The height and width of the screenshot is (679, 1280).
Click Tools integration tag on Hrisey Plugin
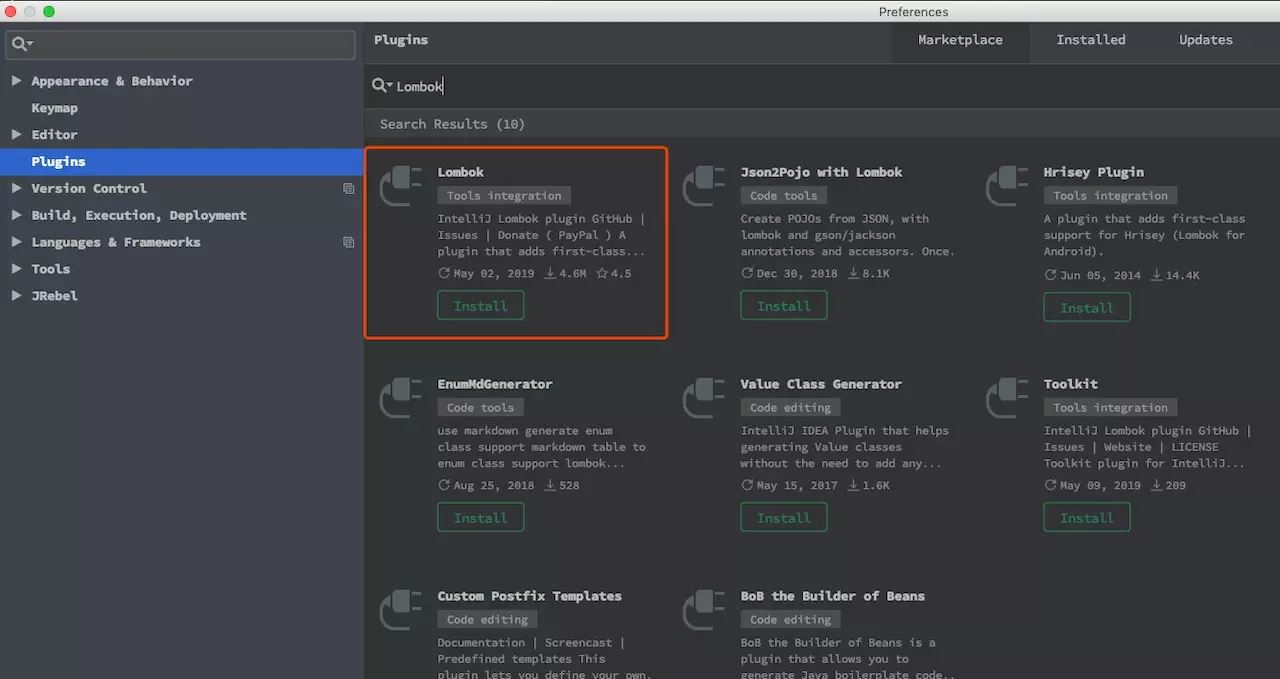pyautogui.click(x=1110, y=196)
